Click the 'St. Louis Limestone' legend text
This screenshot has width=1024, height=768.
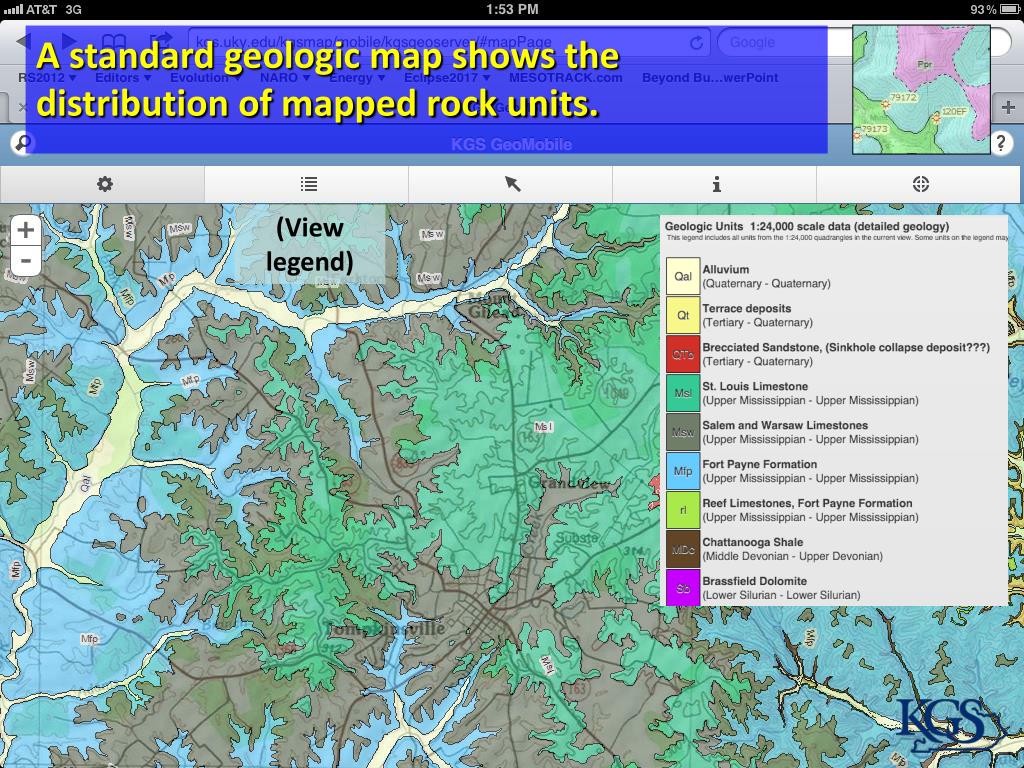point(755,386)
